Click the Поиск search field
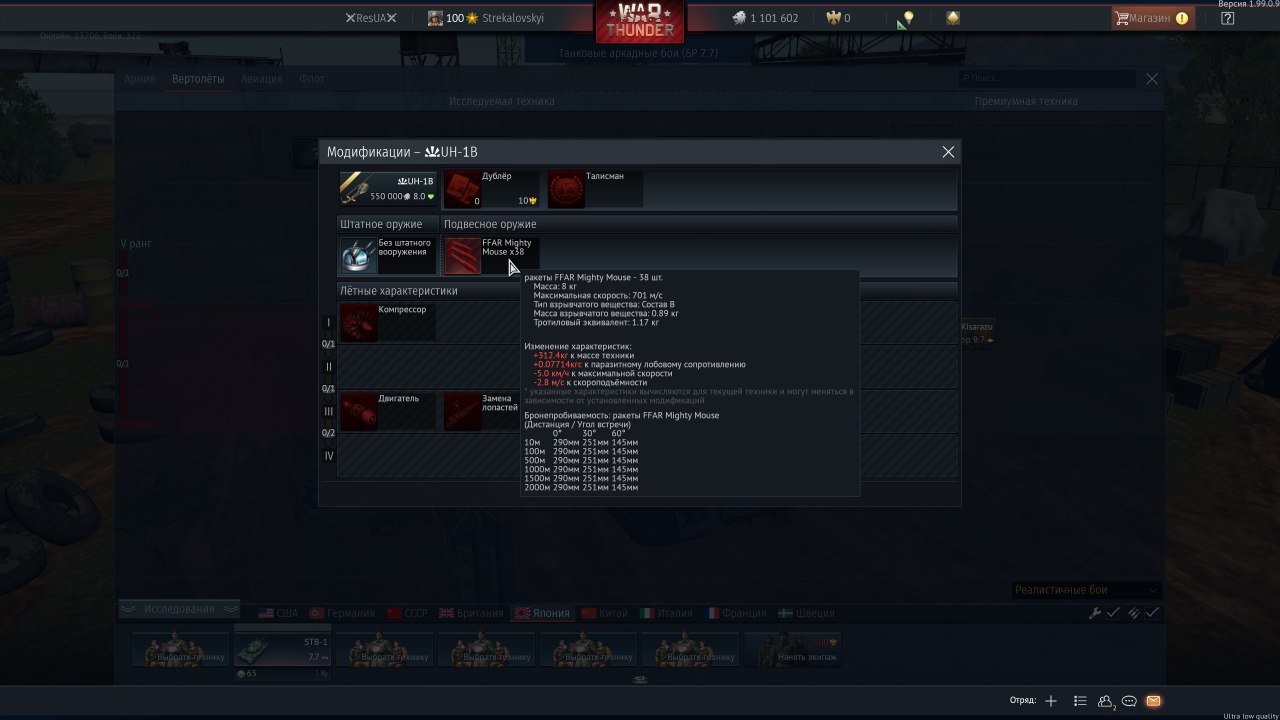This screenshot has width=1280, height=720. coord(1046,78)
